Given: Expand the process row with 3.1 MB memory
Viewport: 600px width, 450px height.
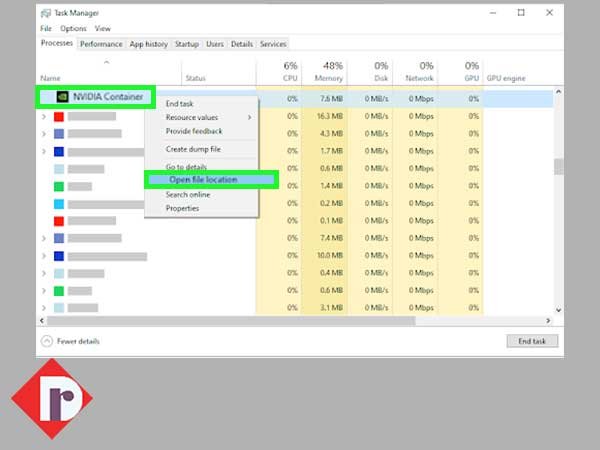Looking at the screenshot, I should click(x=44, y=308).
